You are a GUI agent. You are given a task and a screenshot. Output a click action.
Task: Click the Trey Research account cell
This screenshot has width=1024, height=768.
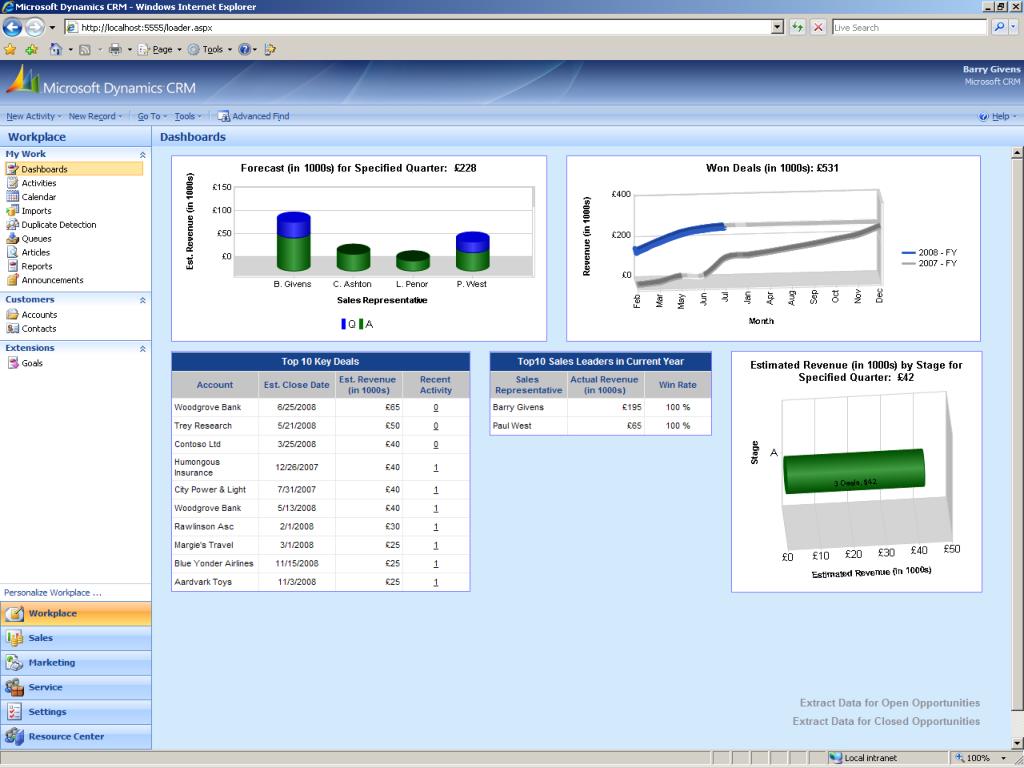[x=215, y=426]
